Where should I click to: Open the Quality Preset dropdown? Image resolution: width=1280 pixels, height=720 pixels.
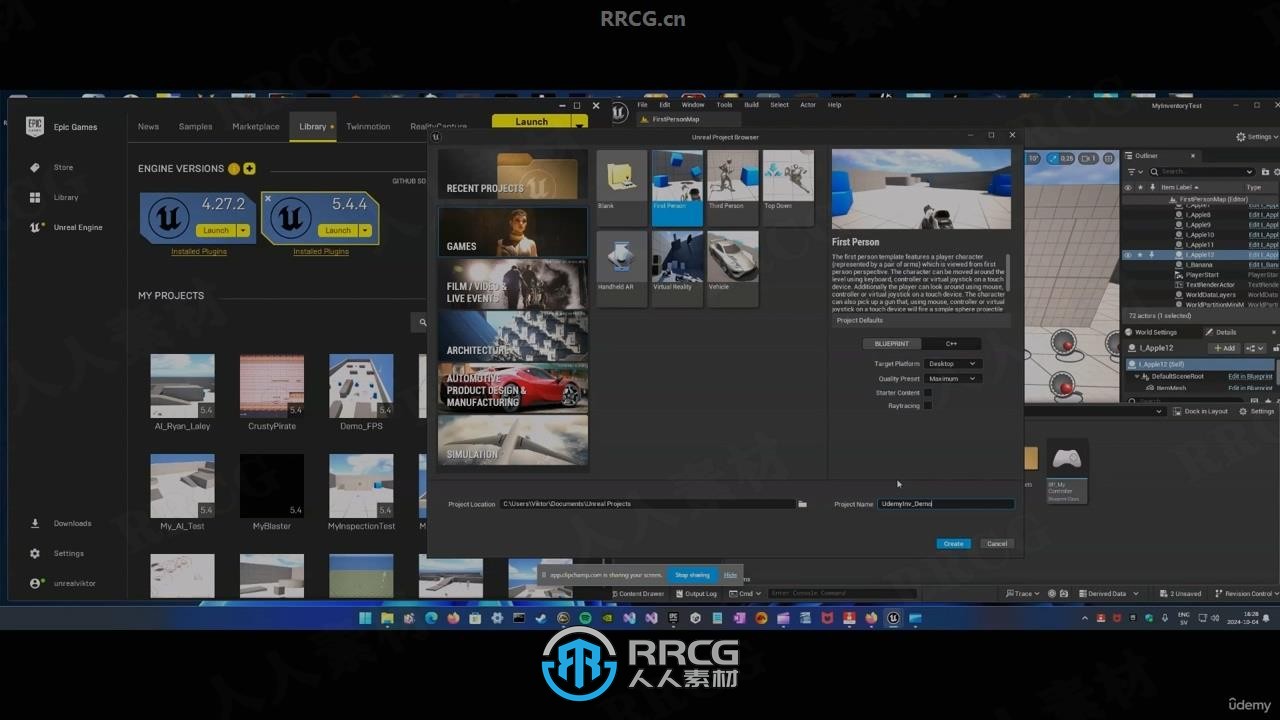(952, 379)
